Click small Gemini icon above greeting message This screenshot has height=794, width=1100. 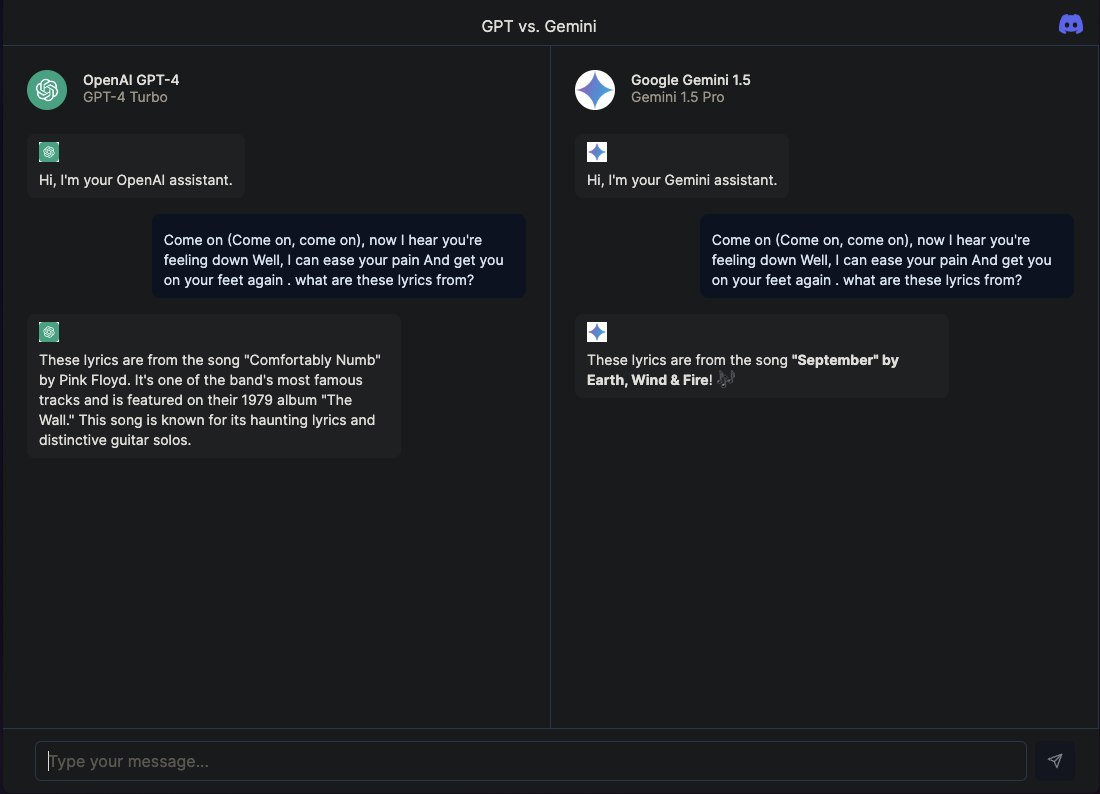coord(597,152)
